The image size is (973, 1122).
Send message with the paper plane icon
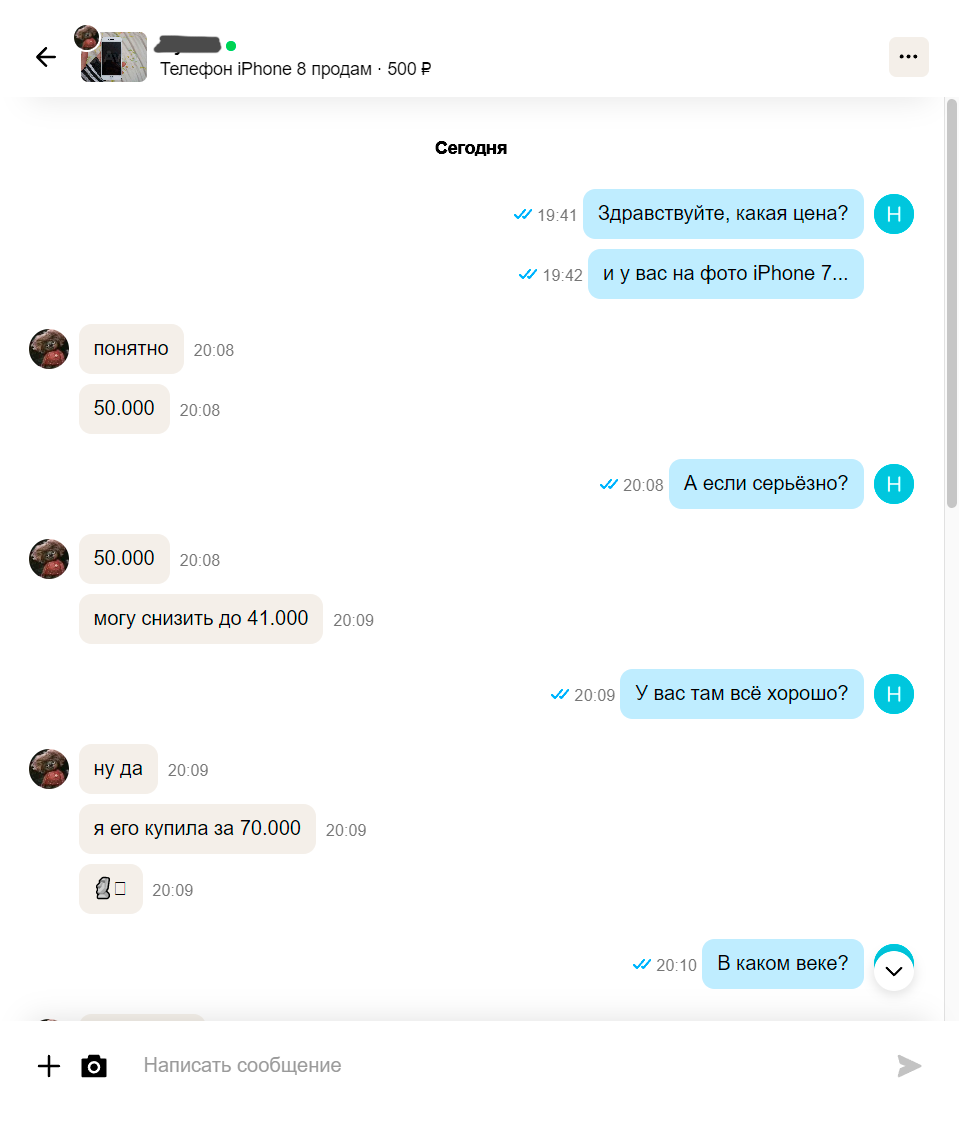(909, 1065)
